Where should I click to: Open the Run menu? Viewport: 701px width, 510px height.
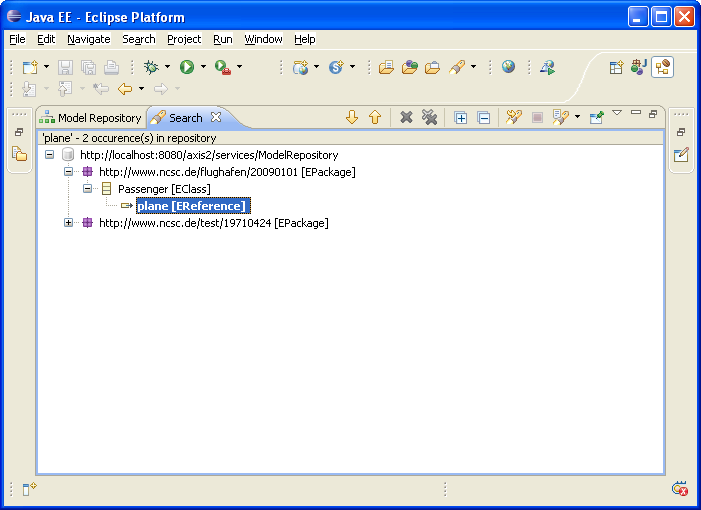click(223, 39)
